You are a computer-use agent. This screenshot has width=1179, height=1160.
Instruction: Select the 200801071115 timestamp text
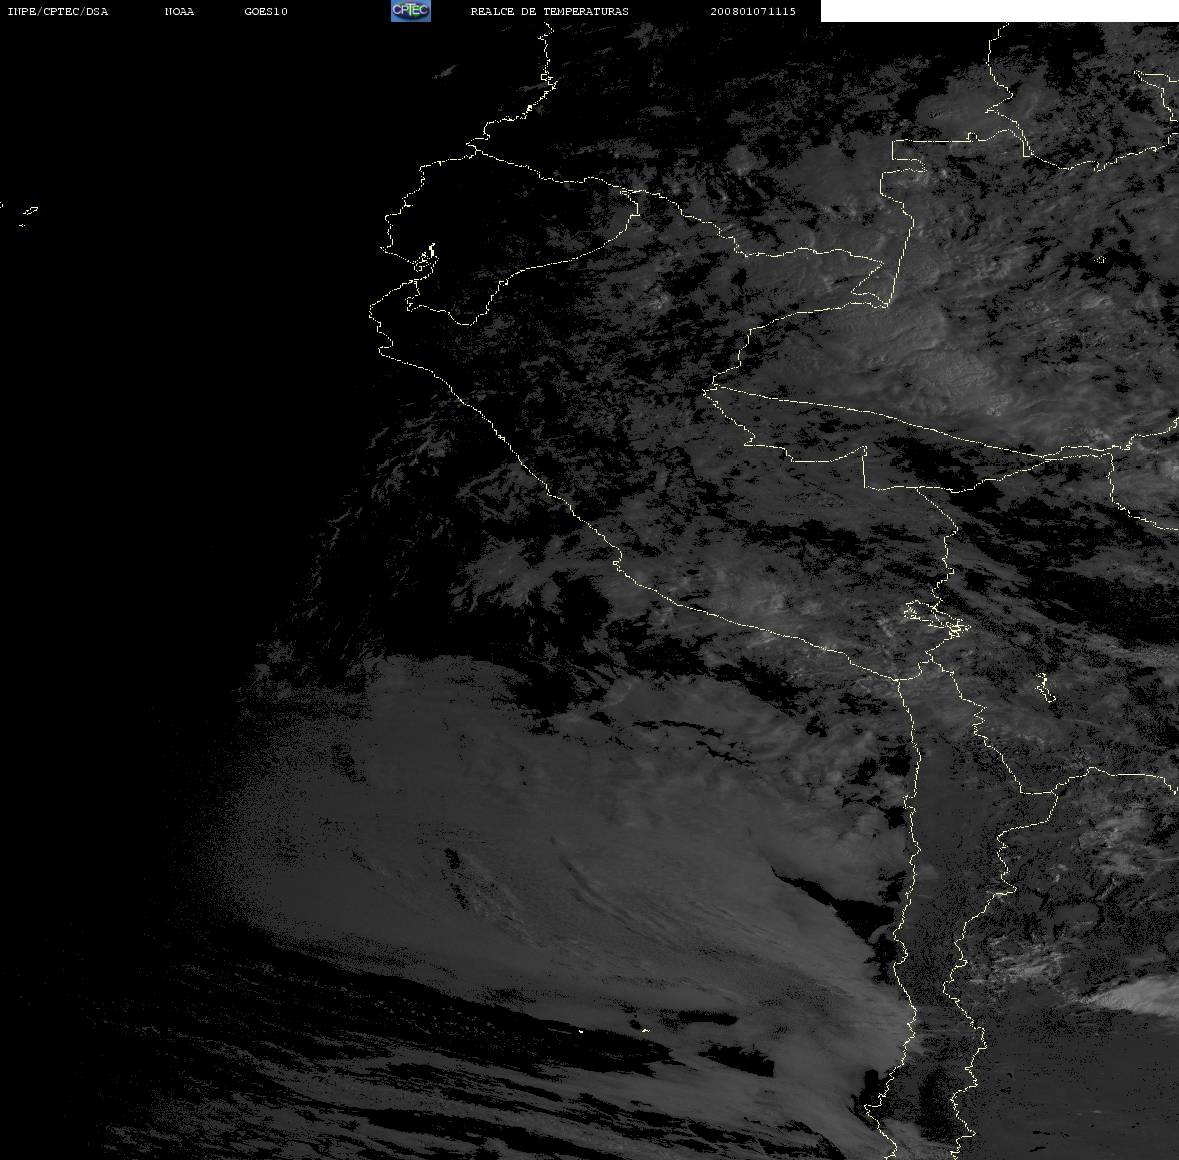point(753,11)
